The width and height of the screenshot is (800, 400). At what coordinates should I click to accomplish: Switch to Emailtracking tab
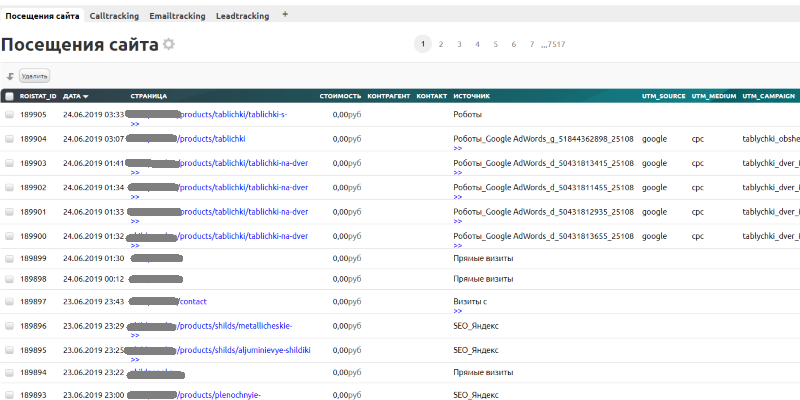(178, 16)
